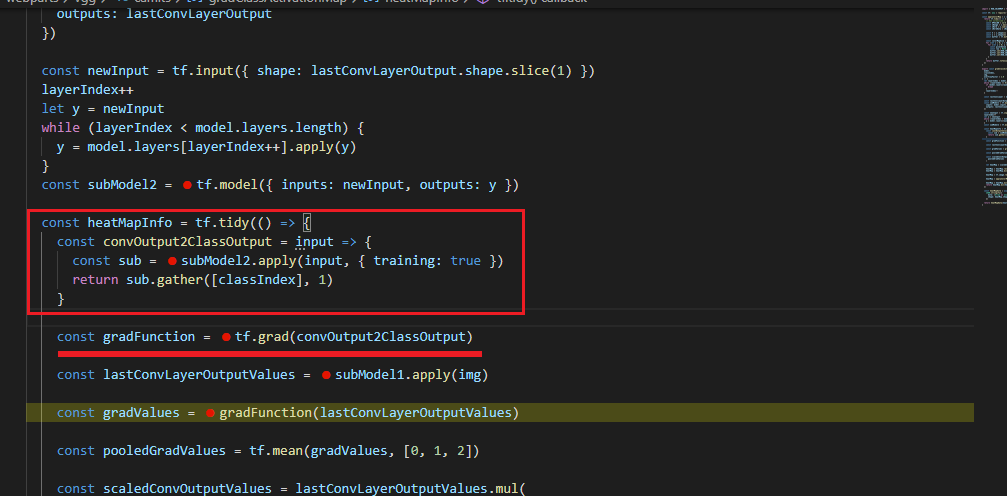Click 'model.layers[layerIndex++].apply(y)' expression
Image resolution: width=1007 pixels, height=496 pixels.
(x=222, y=147)
